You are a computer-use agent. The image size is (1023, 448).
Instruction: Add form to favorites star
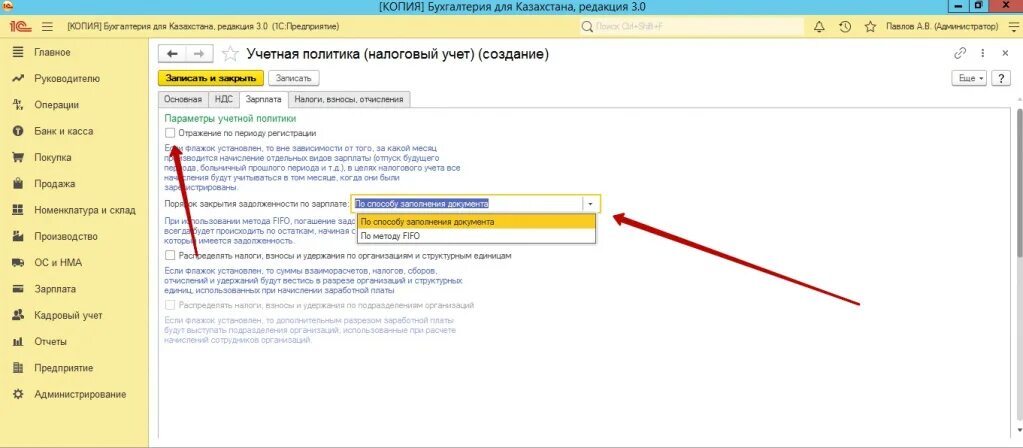(x=229, y=54)
